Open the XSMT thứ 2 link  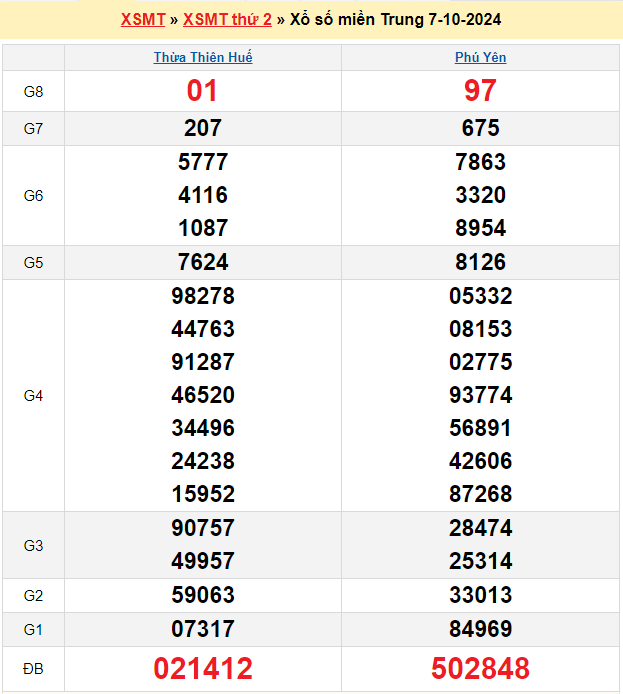[227, 20]
